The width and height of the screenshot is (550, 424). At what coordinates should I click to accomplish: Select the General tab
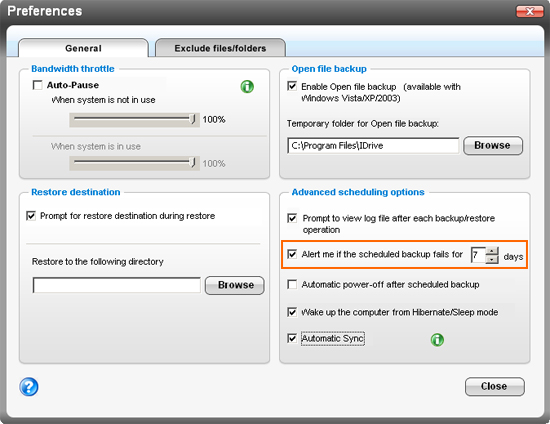[83, 48]
